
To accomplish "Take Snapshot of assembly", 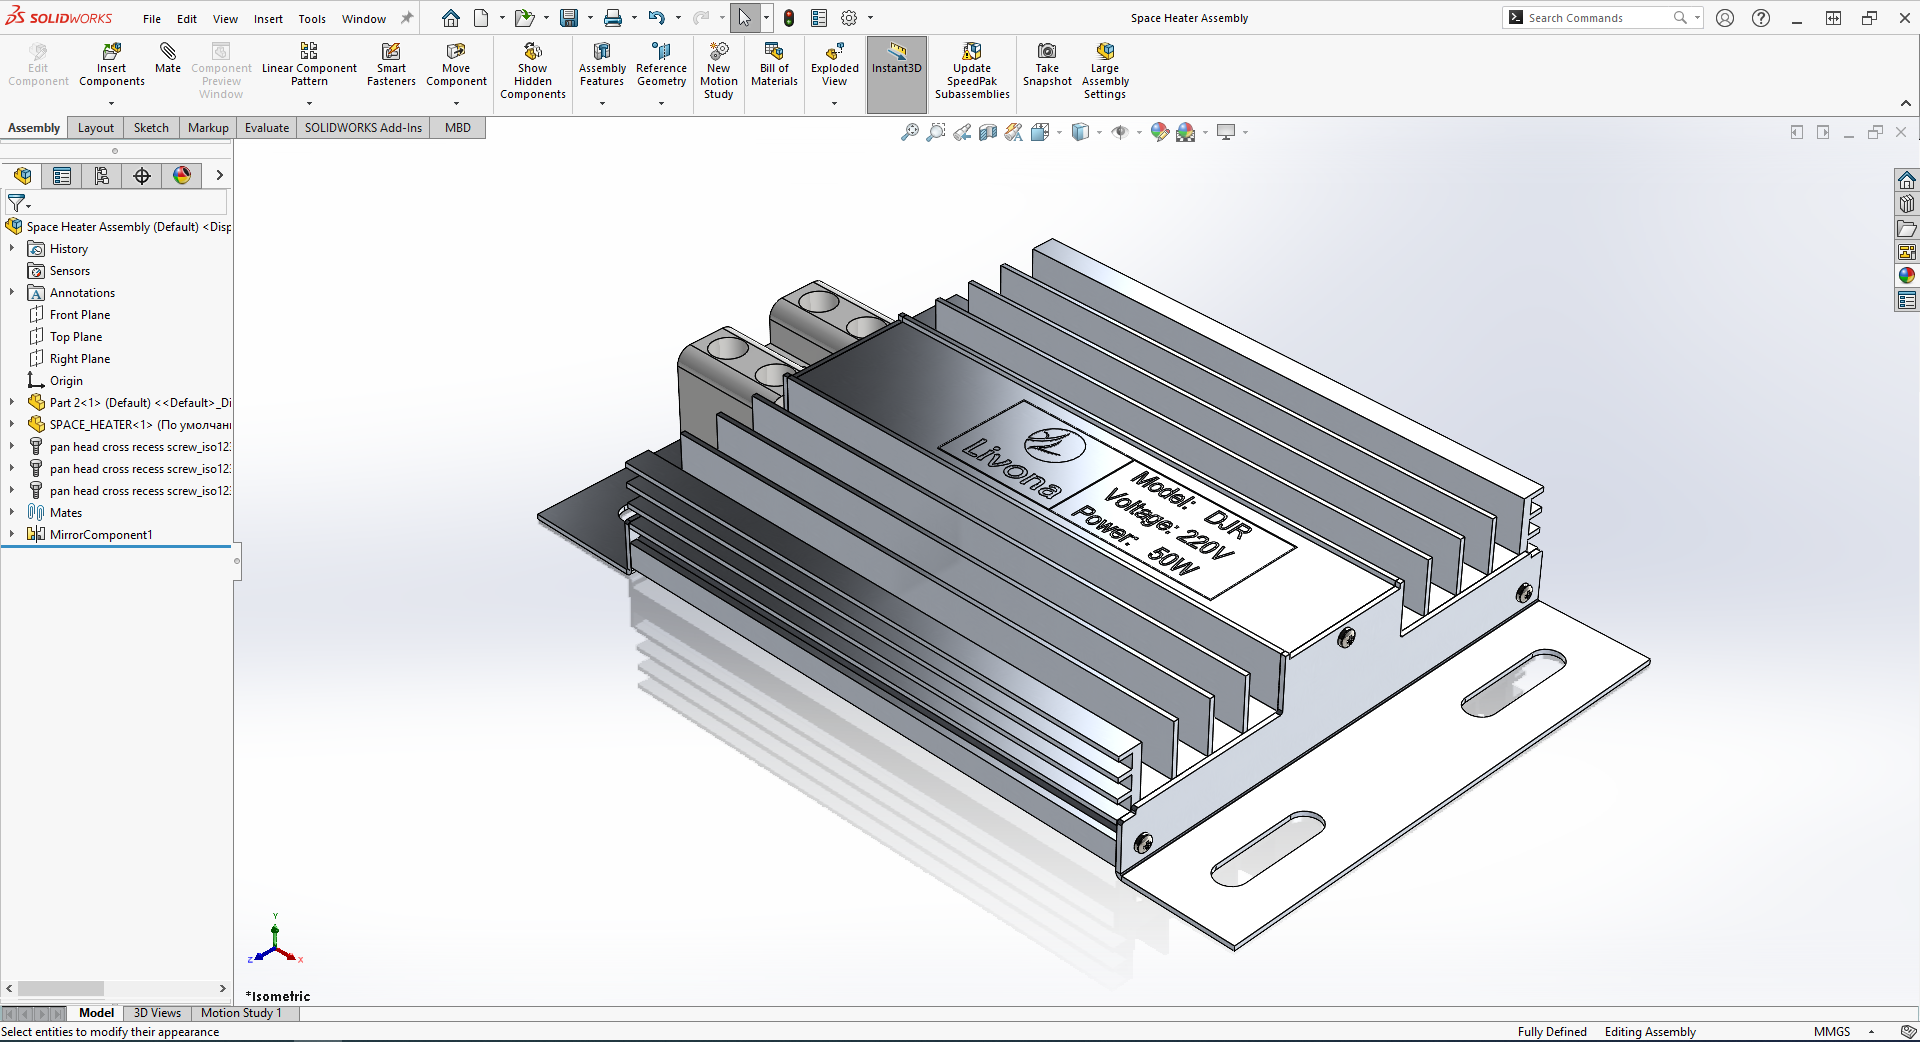I will (1047, 64).
